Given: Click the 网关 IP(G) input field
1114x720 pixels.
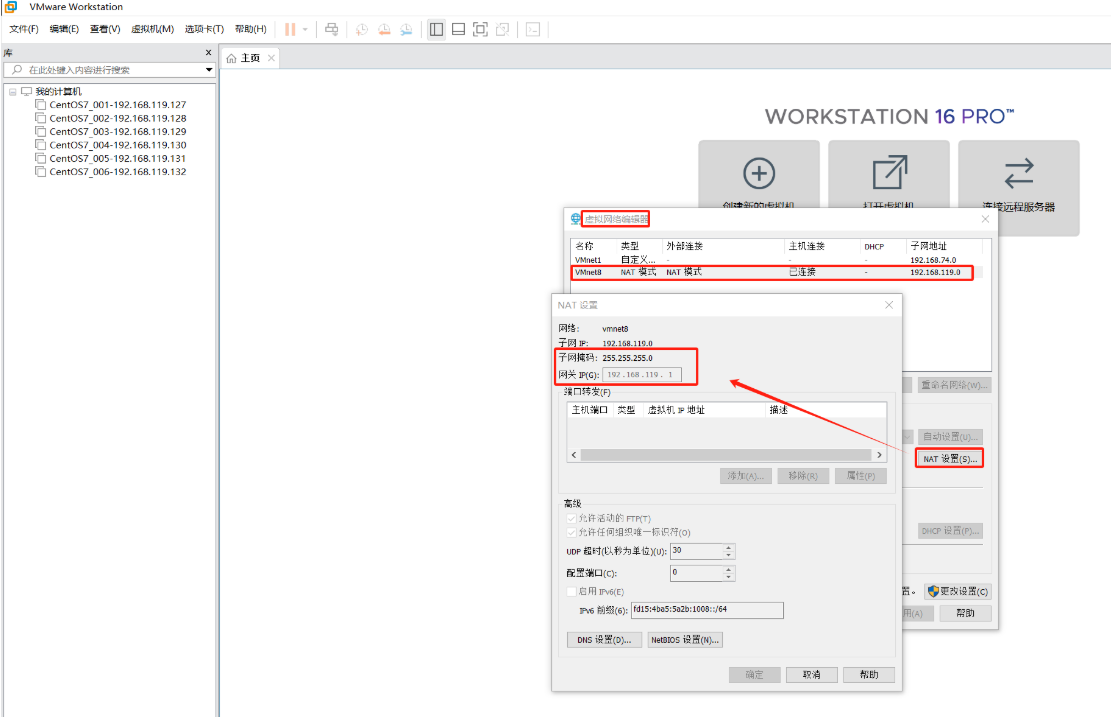Looking at the screenshot, I should (x=642, y=375).
